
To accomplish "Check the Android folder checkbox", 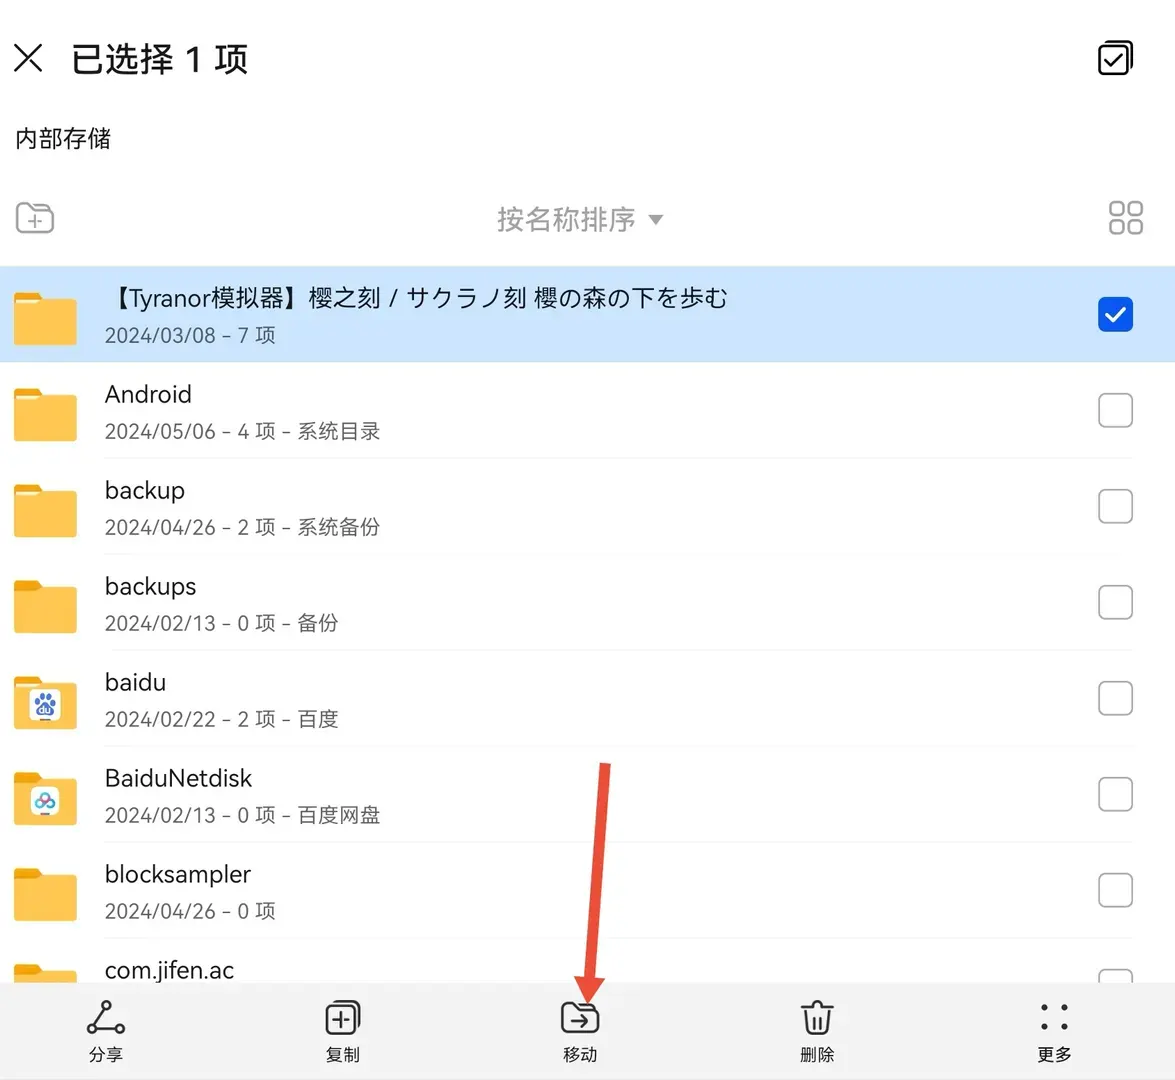I will (1115, 410).
